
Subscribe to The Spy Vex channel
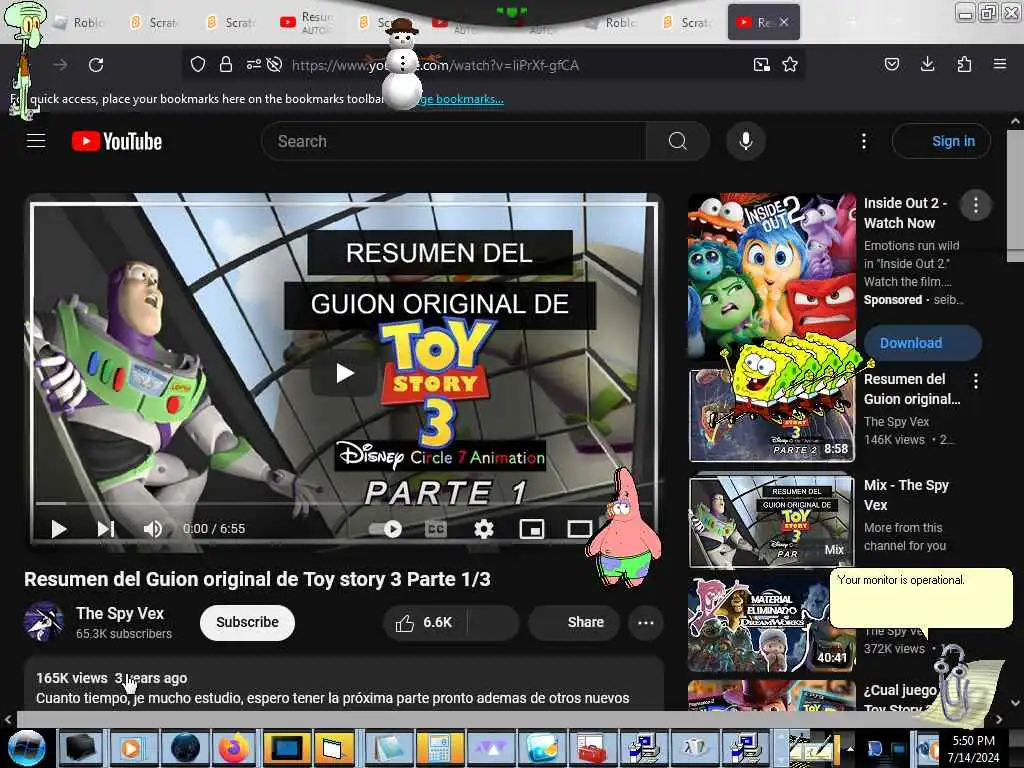pos(247,622)
